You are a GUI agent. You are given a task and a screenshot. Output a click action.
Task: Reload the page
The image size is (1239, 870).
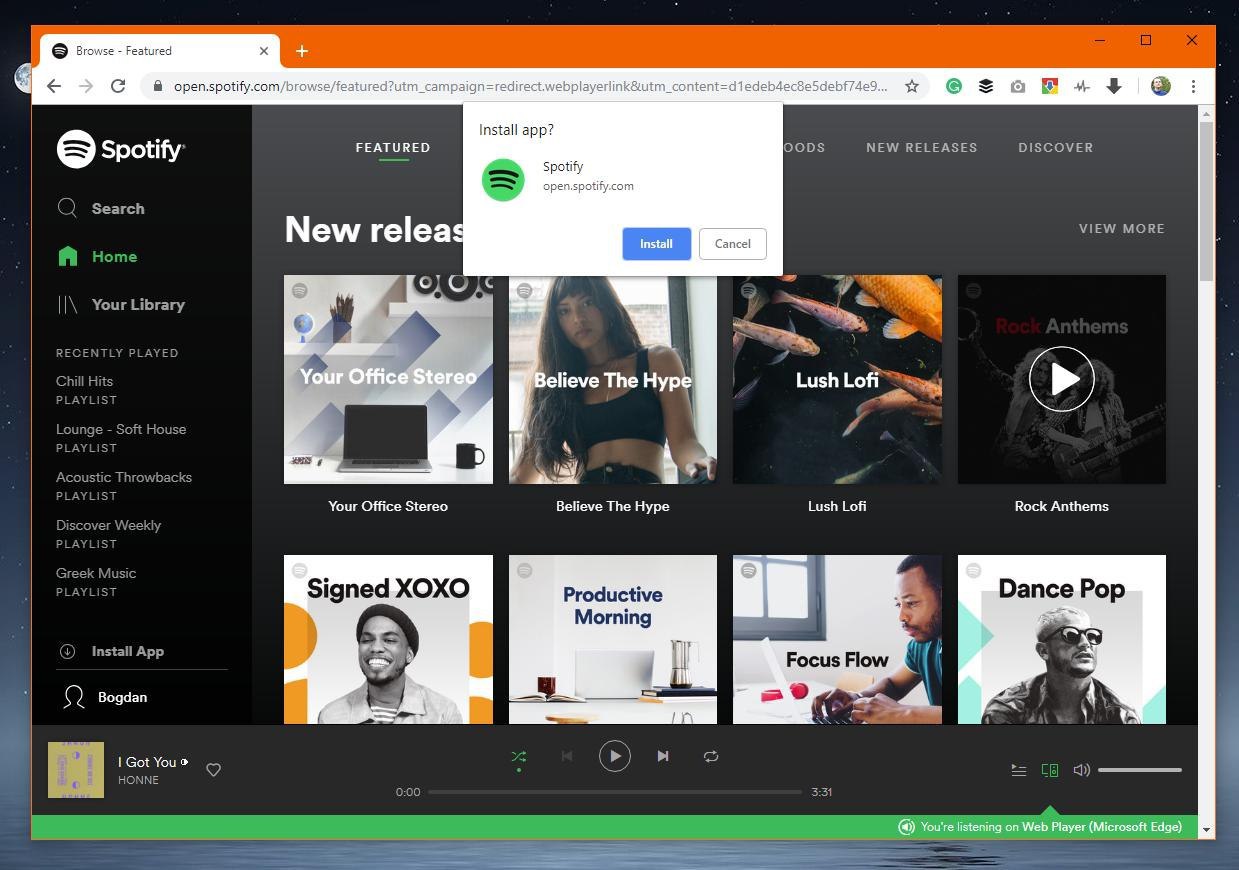[118, 86]
